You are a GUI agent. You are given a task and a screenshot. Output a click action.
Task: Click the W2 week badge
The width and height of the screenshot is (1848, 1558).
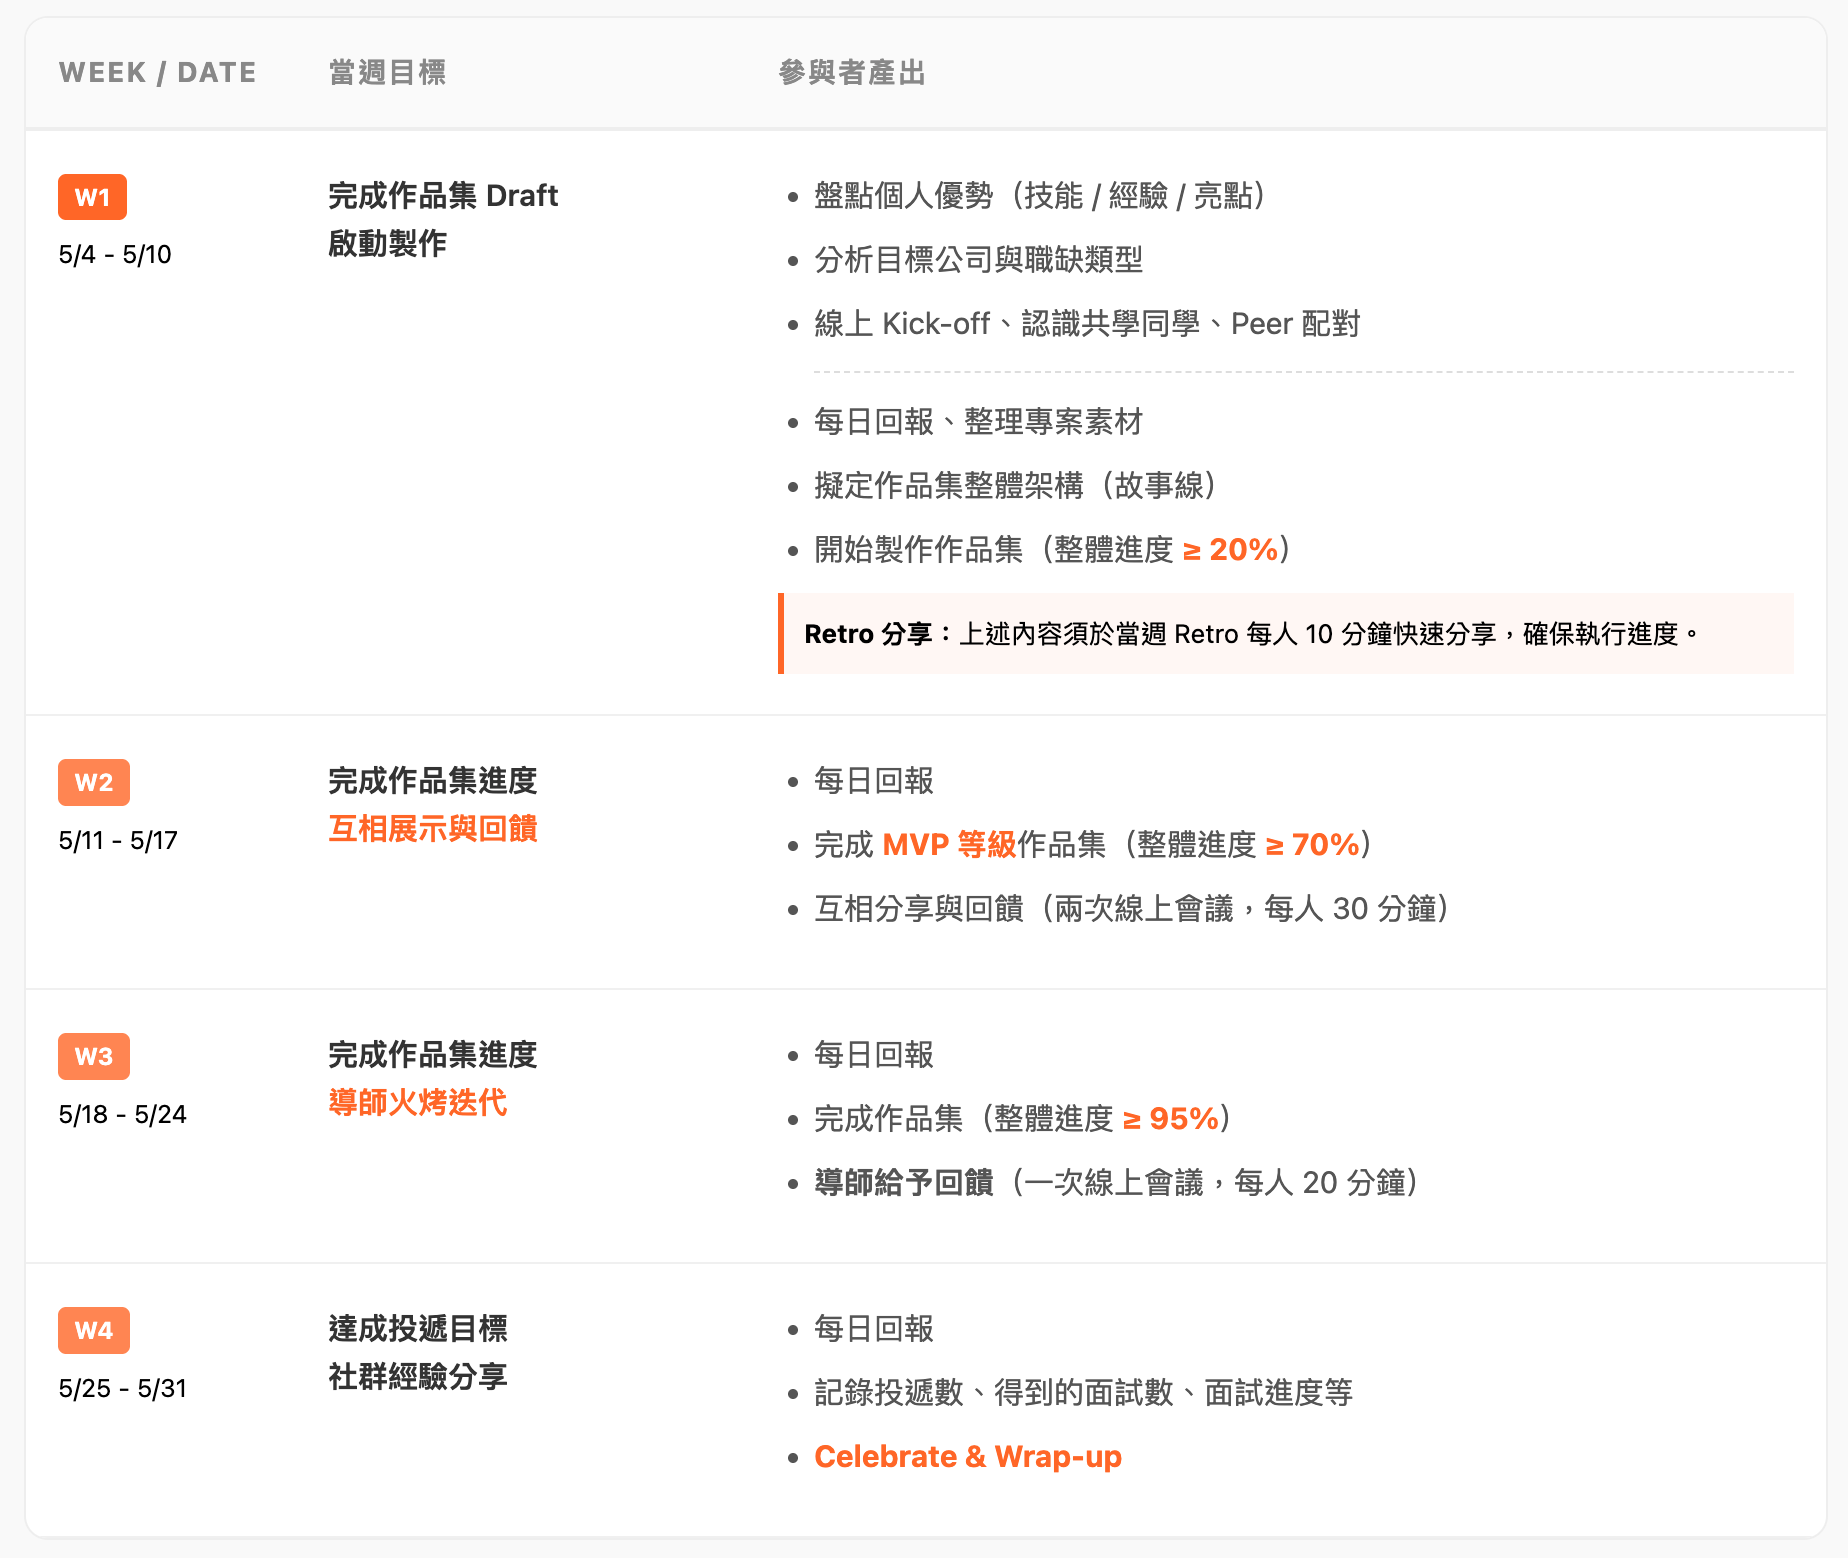[93, 782]
